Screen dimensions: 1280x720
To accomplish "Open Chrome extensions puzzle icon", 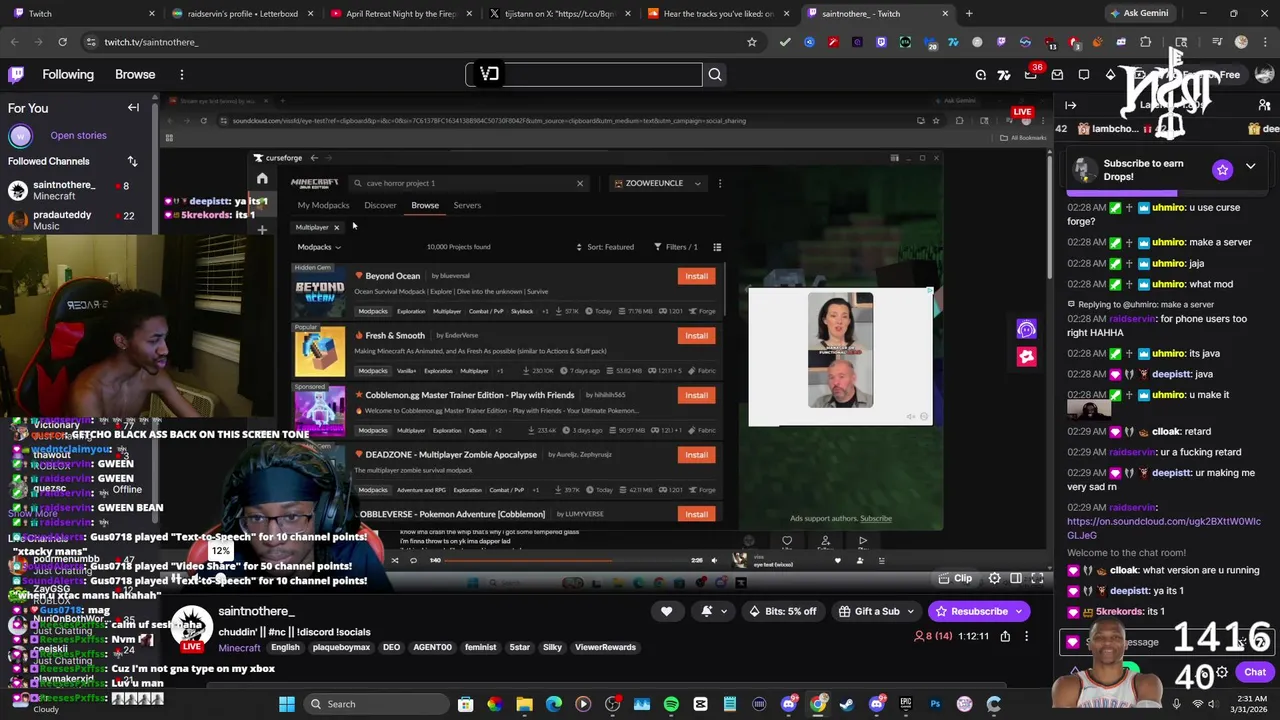I will tap(1144, 42).
